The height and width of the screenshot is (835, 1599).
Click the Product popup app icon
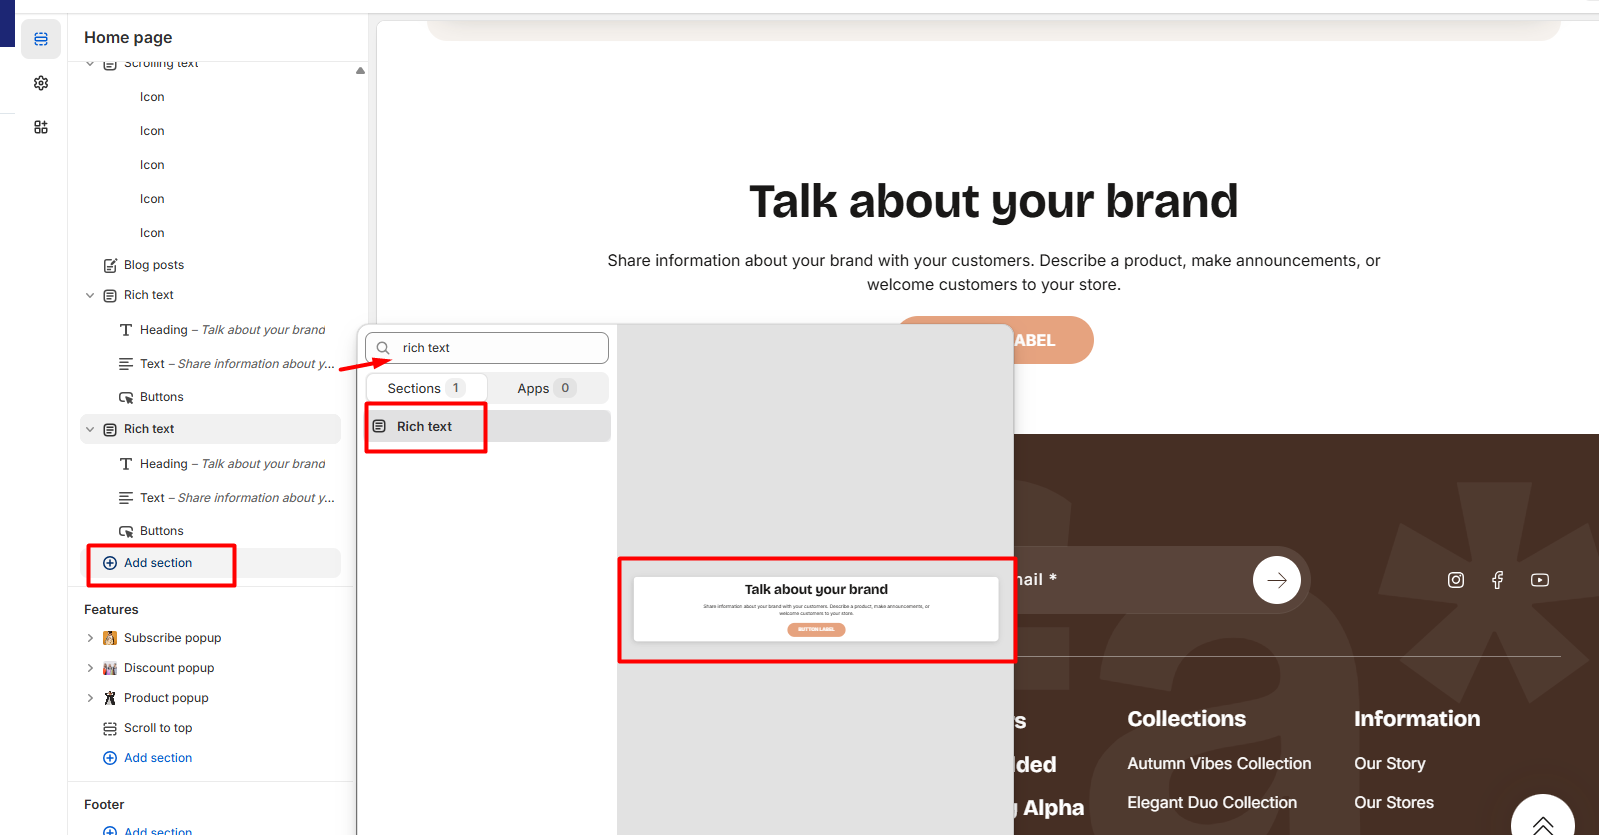(x=110, y=698)
